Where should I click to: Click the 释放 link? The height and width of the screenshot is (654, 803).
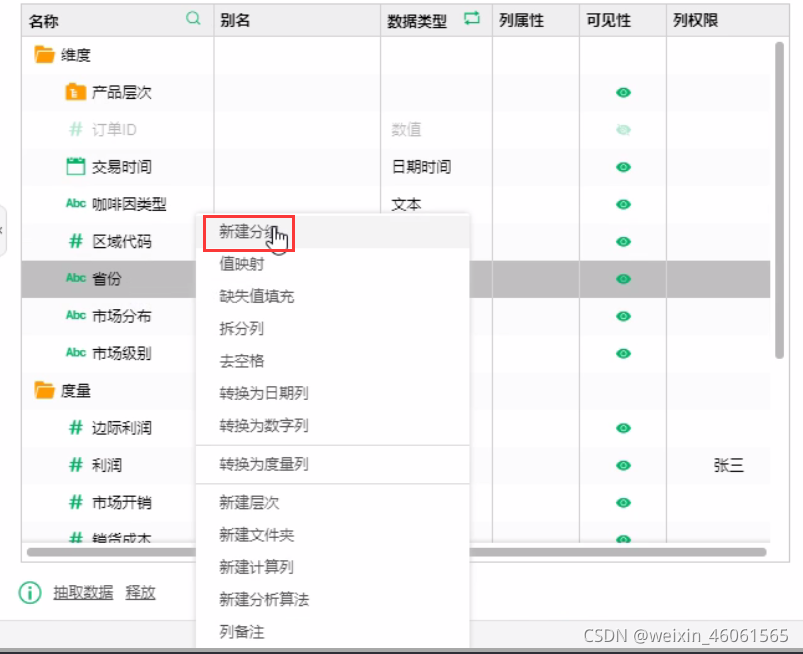tap(140, 592)
